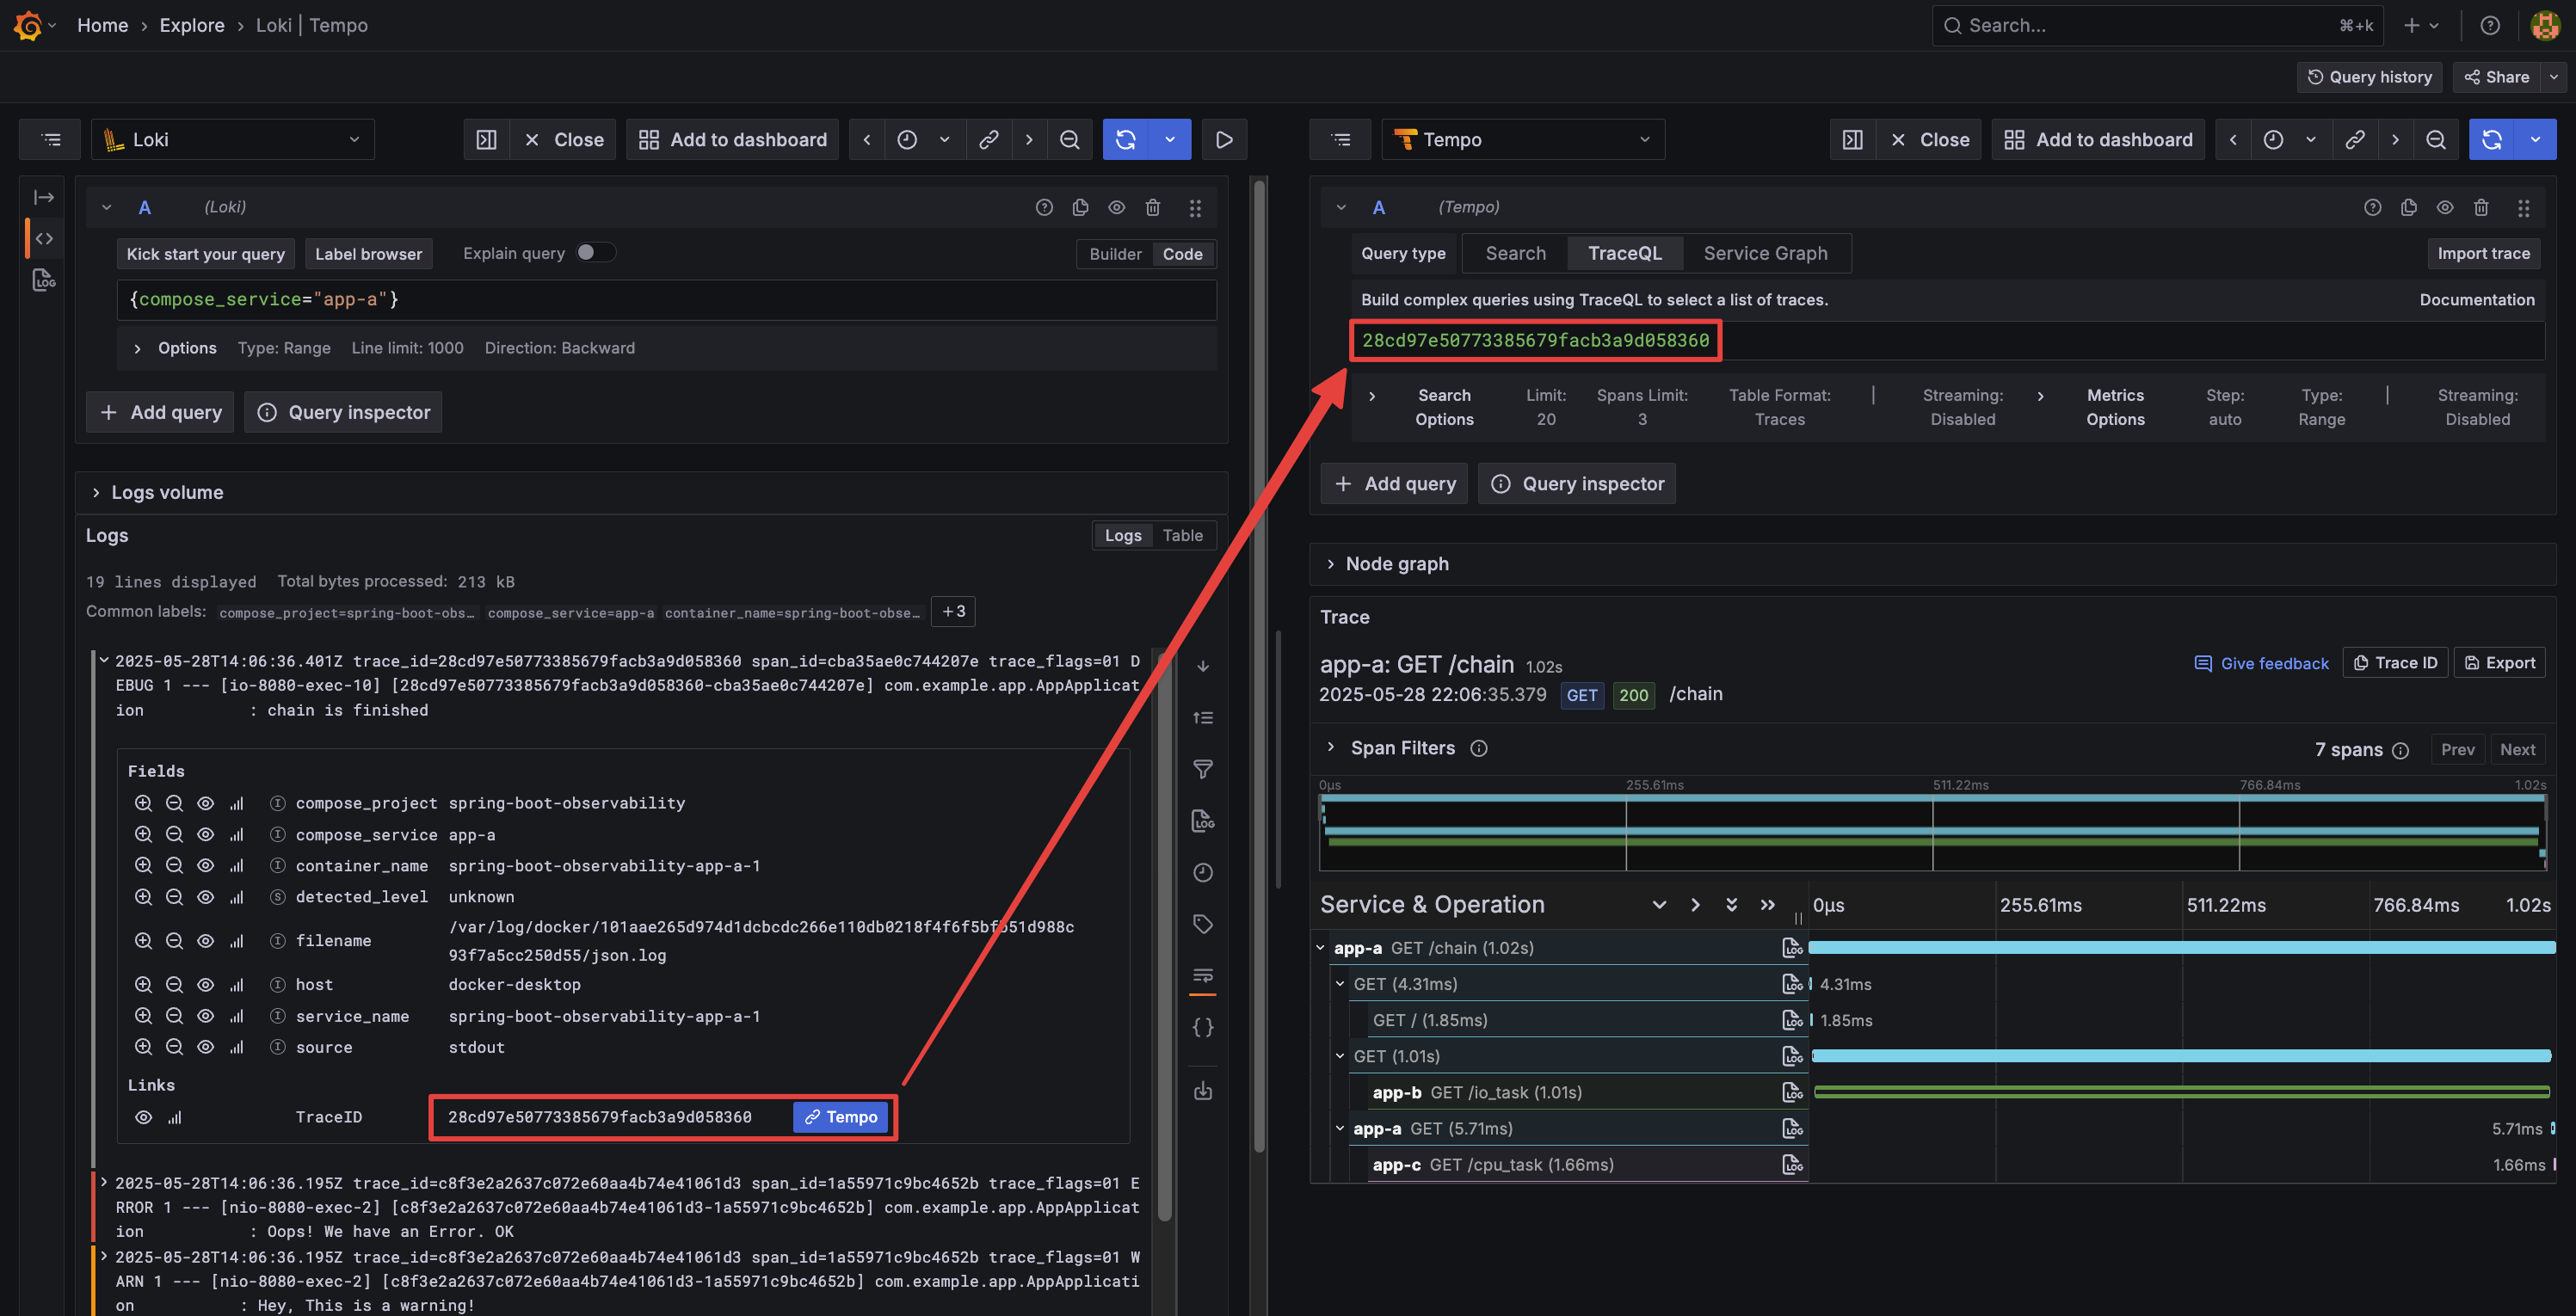Image resolution: width=2576 pixels, height=1316 pixels.
Task: Switch logs view to Logs
Action: click(x=1123, y=536)
